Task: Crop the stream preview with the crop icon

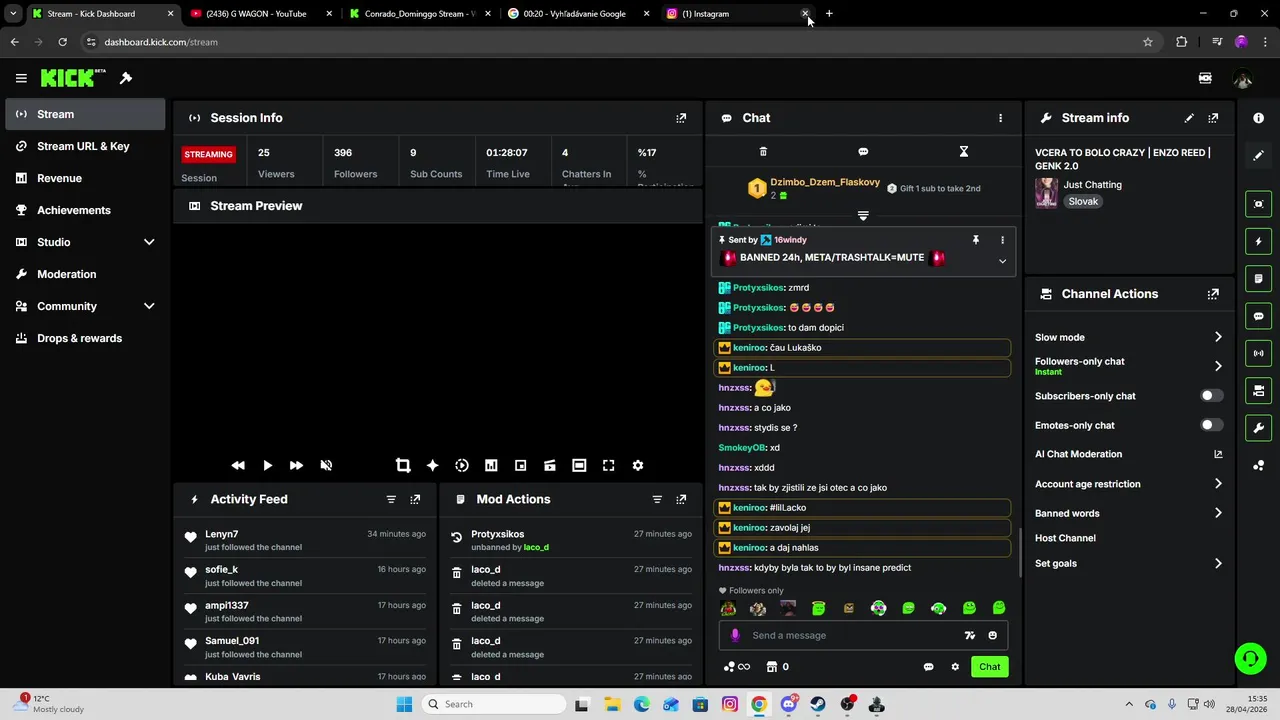Action: coord(403,465)
